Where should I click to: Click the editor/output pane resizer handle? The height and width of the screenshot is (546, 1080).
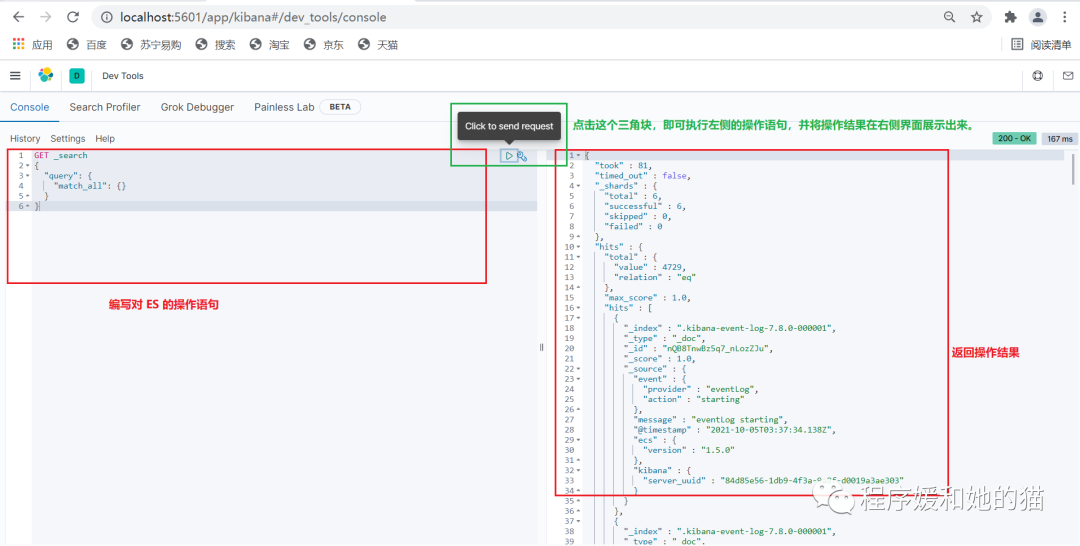coord(541,348)
